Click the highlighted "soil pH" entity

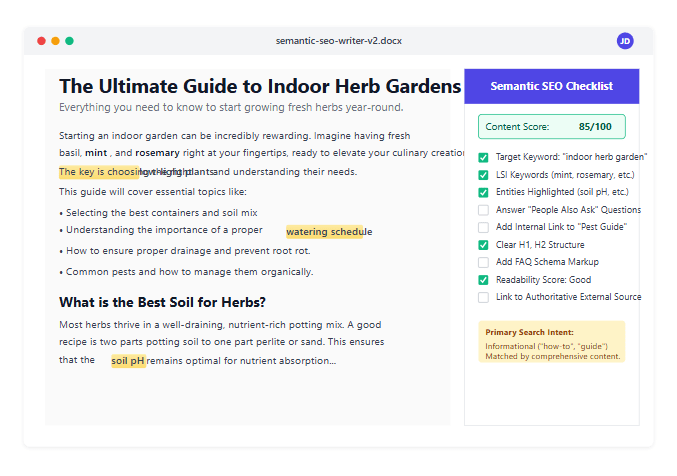point(128,361)
